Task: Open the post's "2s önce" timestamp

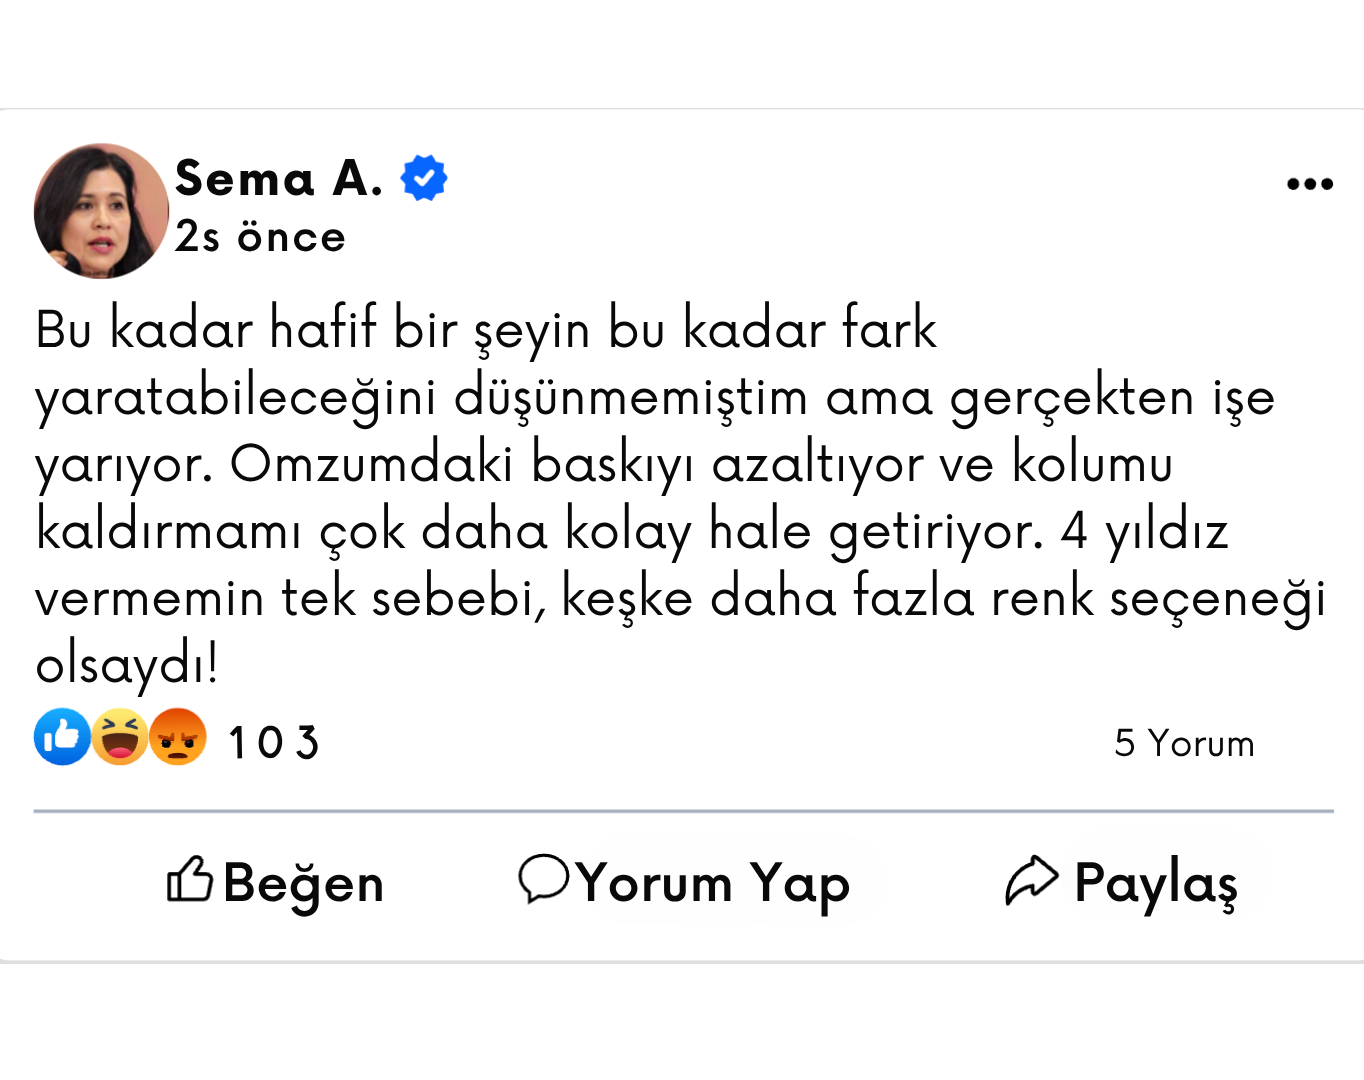Action: [x=260, y=238]
